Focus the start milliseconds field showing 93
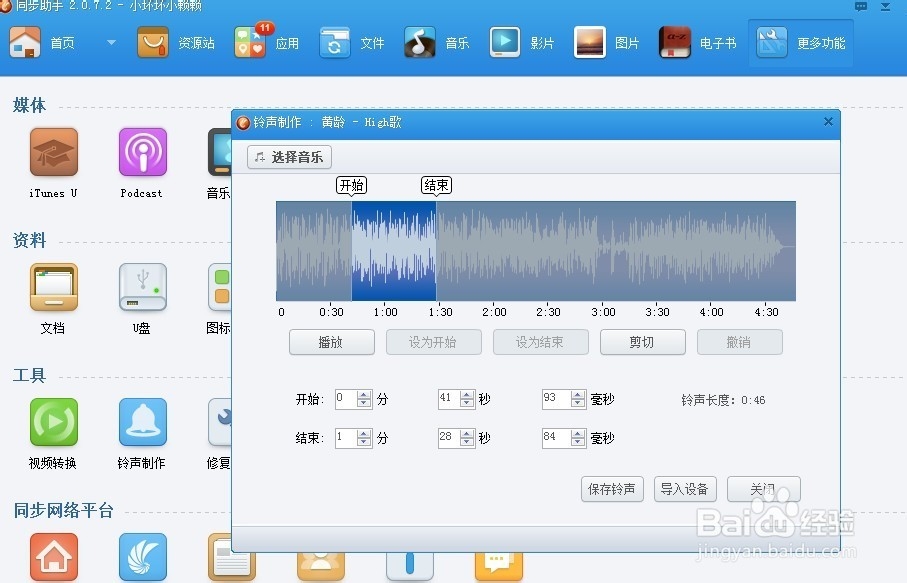Image resolution: width=907 pixels, height=583 pixels. pos(556,398)
